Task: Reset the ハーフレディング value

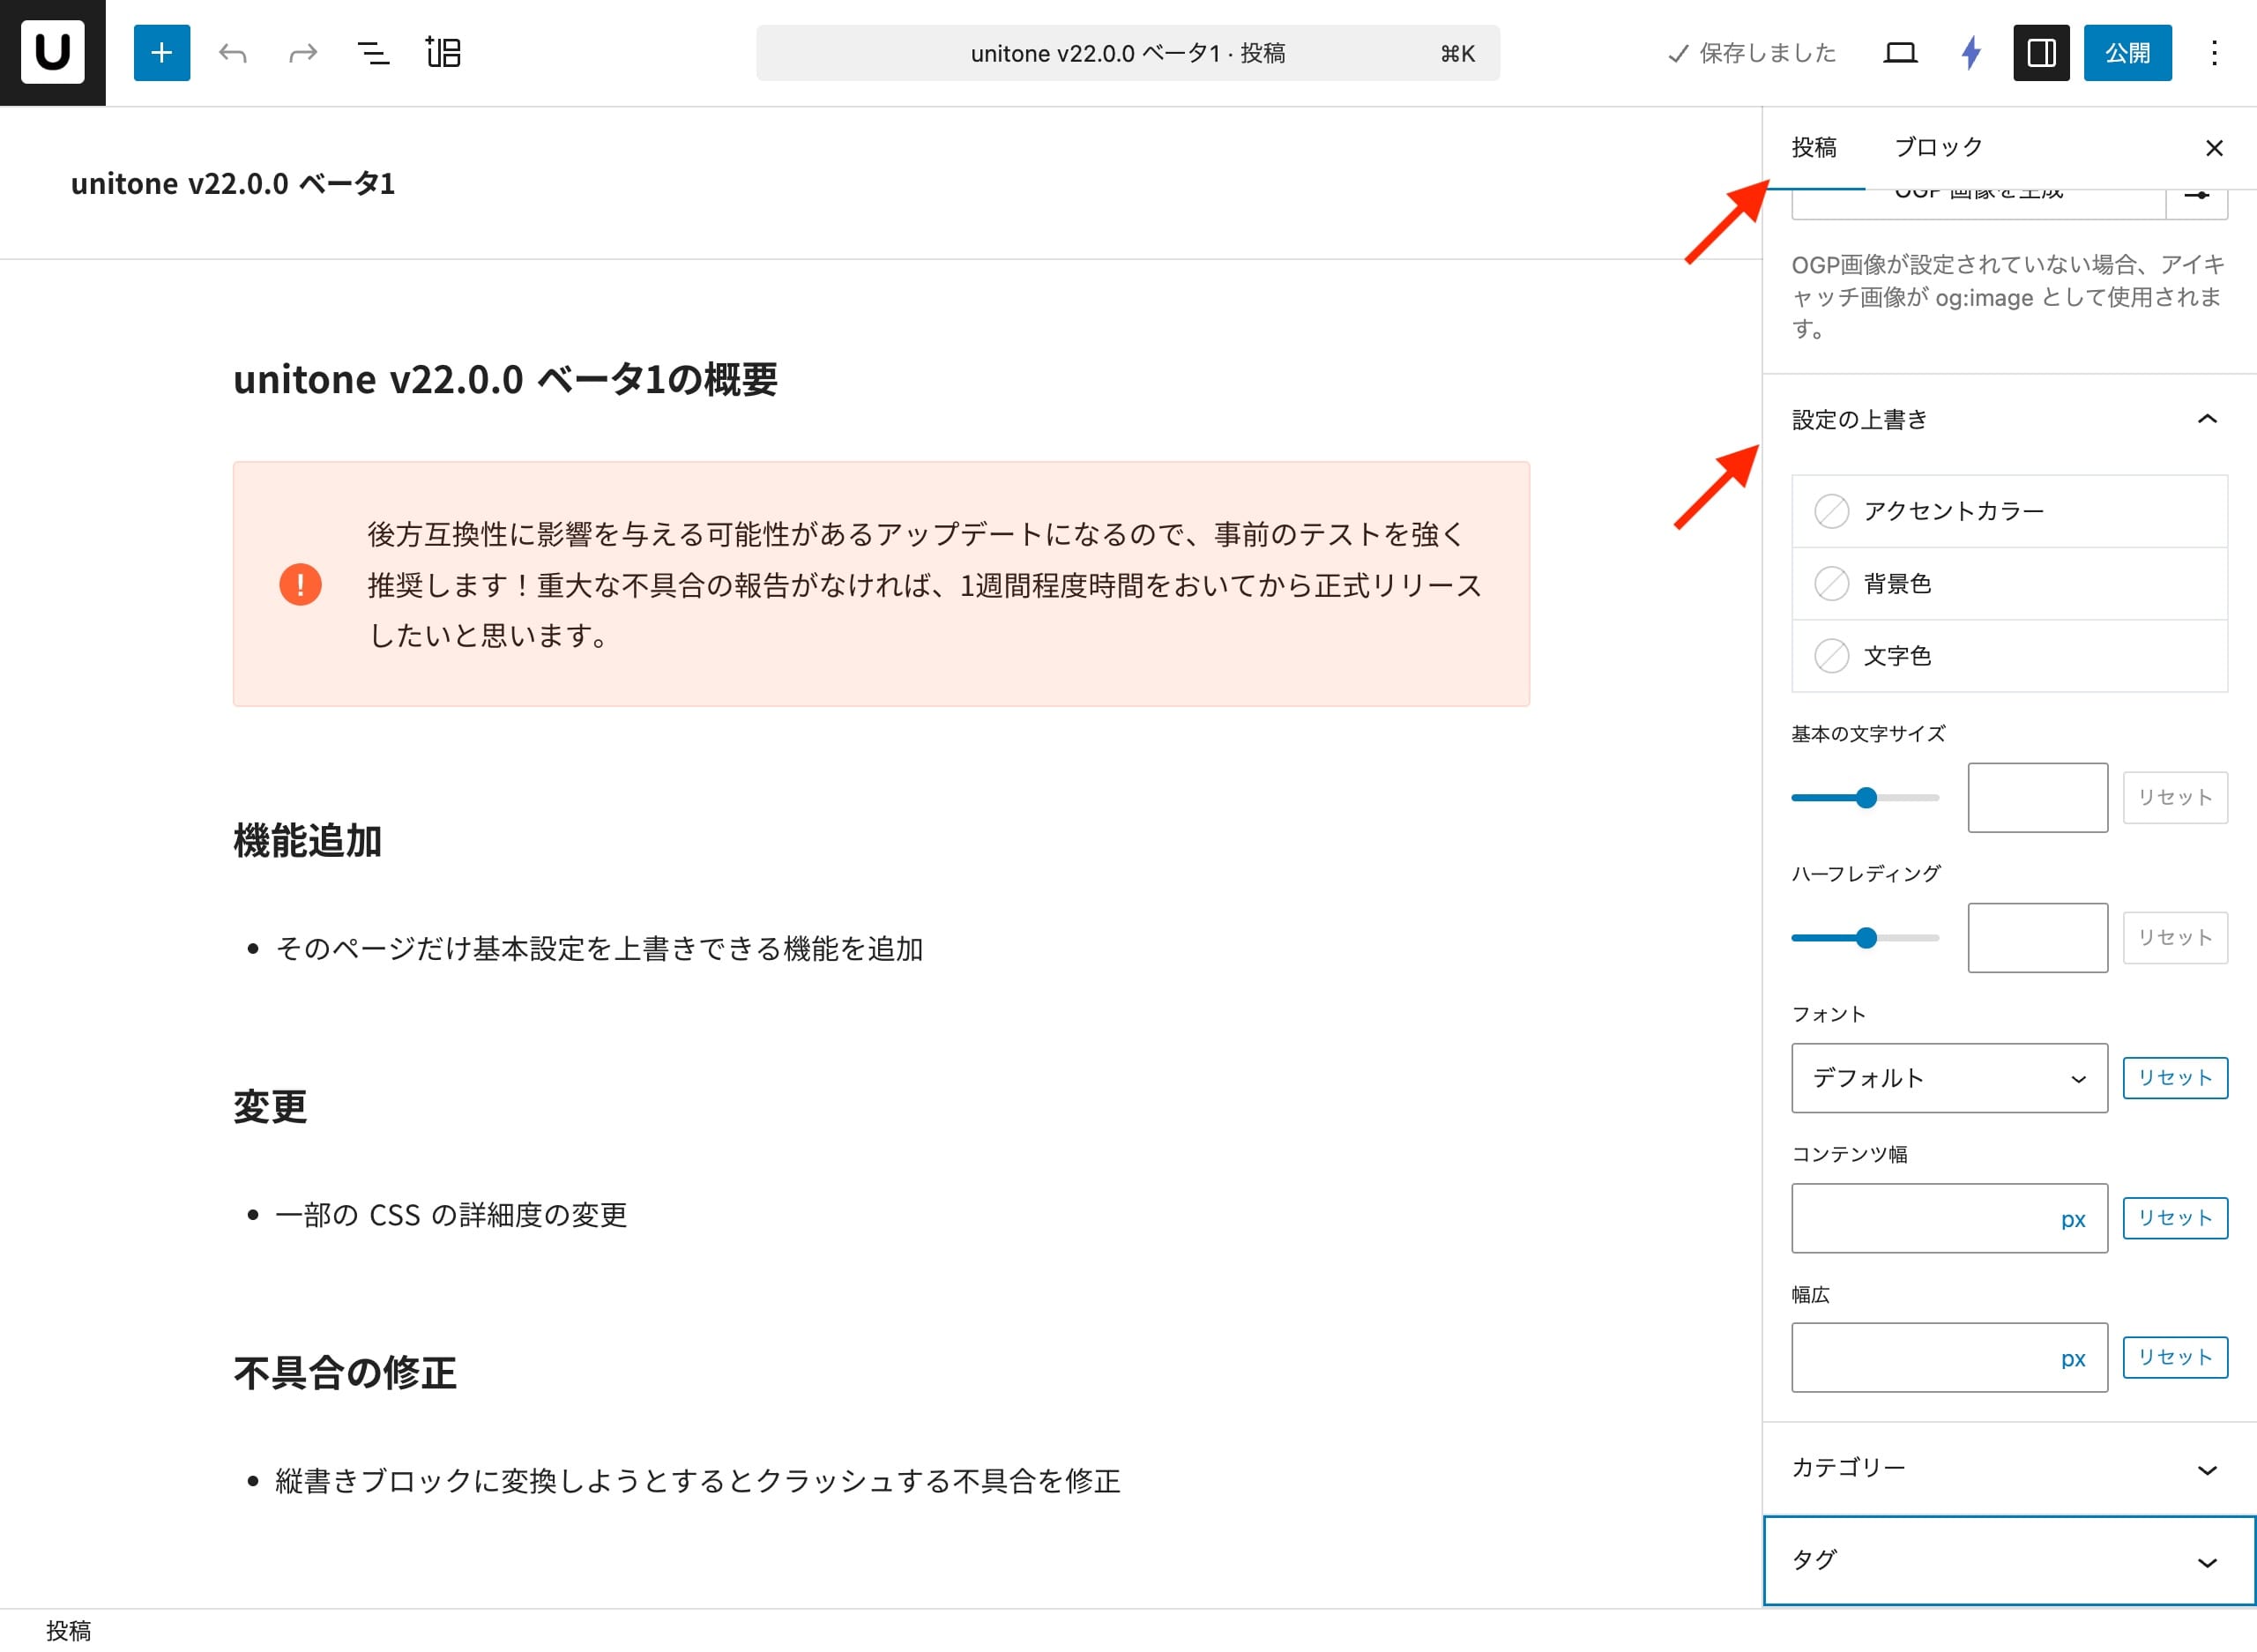Action: click(x=2175, y=938)
